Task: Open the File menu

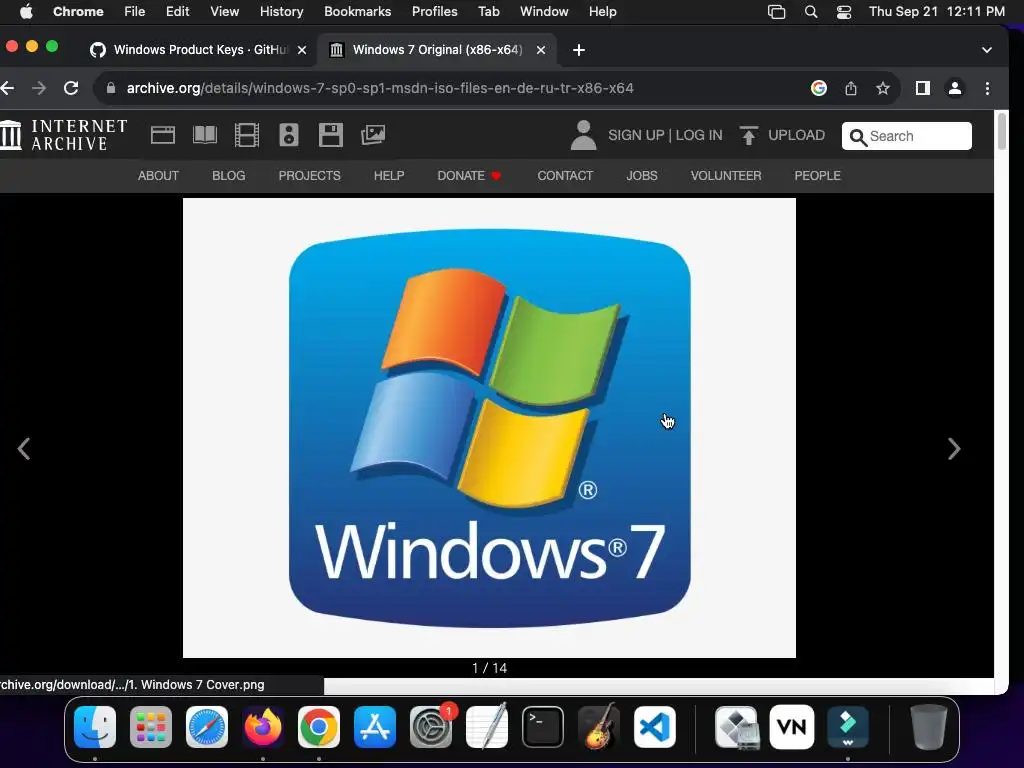Action: pos(135,12)
